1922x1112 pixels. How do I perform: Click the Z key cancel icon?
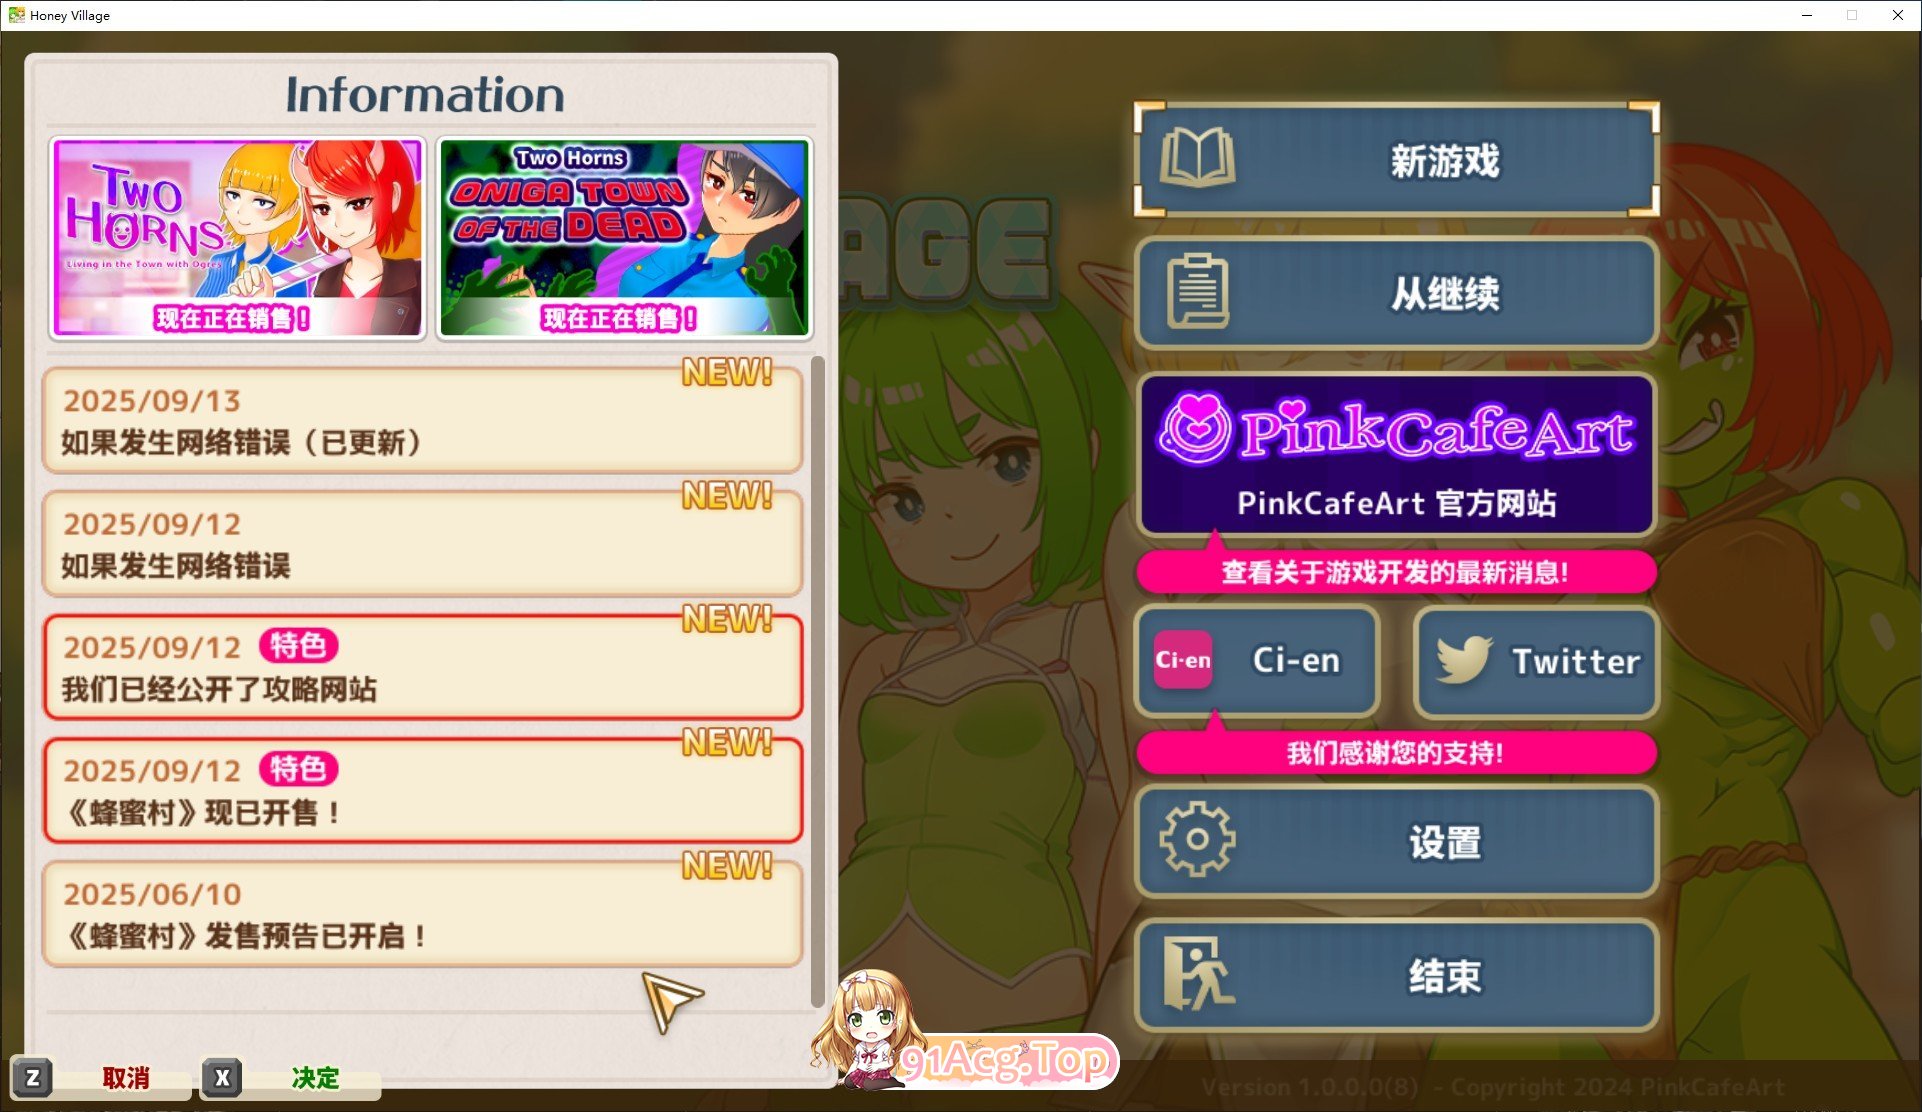33,1078
